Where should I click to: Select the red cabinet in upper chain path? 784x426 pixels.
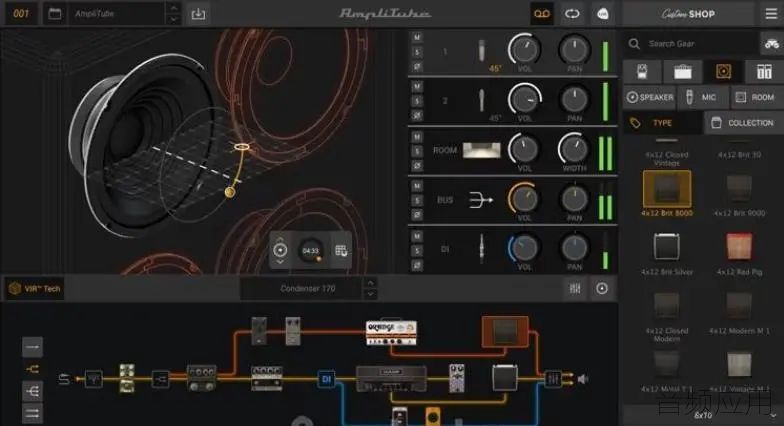505,332
